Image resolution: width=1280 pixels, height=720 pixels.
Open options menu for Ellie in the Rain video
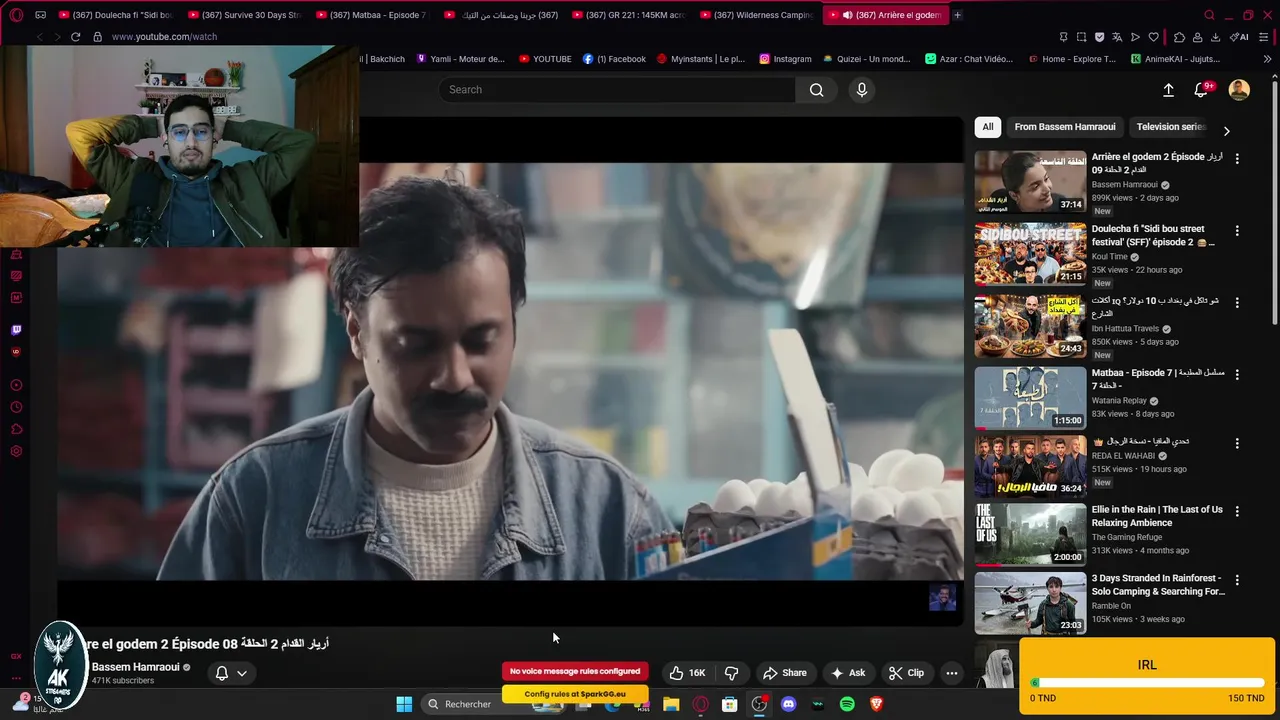[x=1237, y=511]
